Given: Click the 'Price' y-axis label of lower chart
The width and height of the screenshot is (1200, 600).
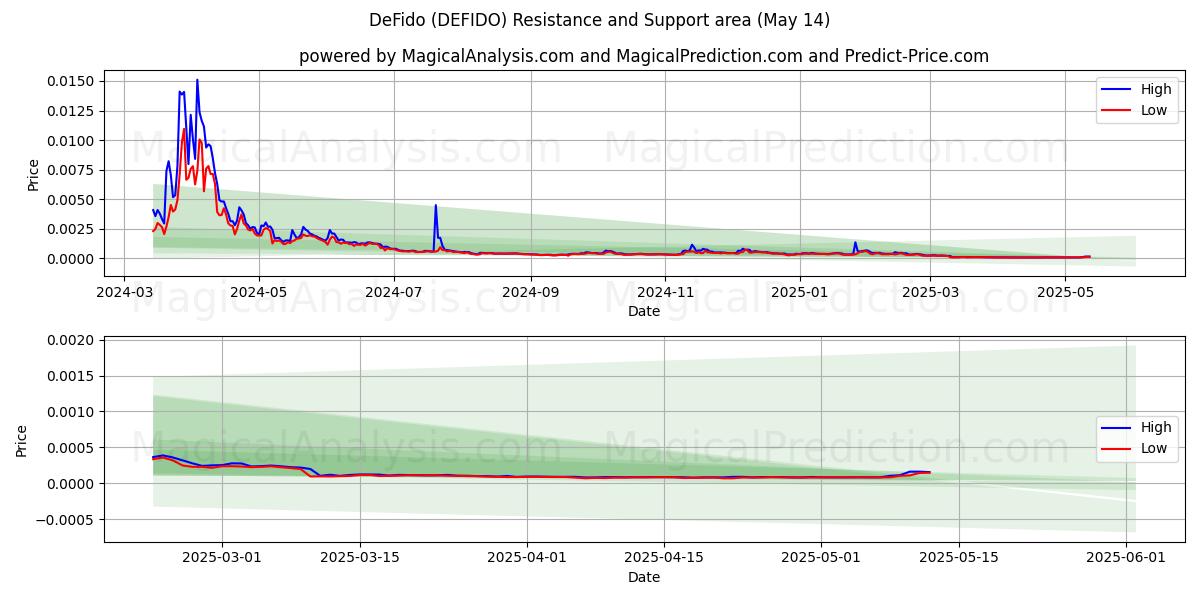Looking at the screenshot, I should coord(22,441).
